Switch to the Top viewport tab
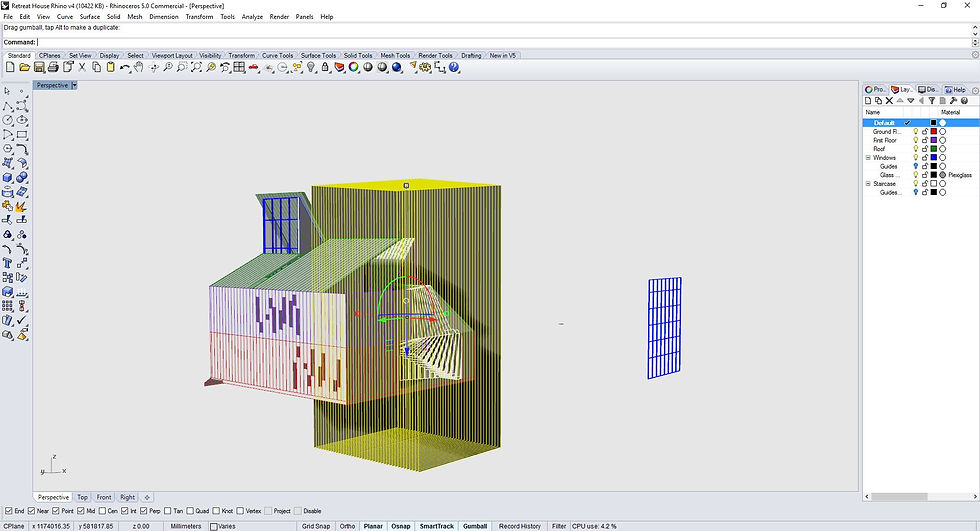 coord(82,497)
